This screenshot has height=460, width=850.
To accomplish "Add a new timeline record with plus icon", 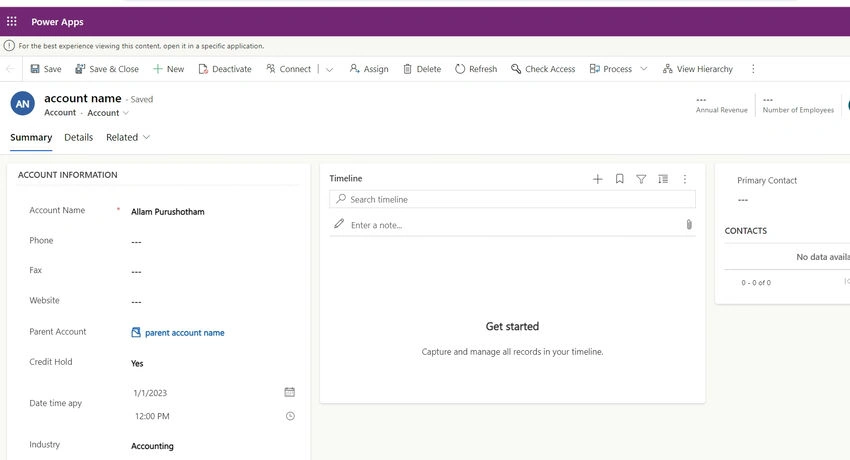I will tap(597, 179).
